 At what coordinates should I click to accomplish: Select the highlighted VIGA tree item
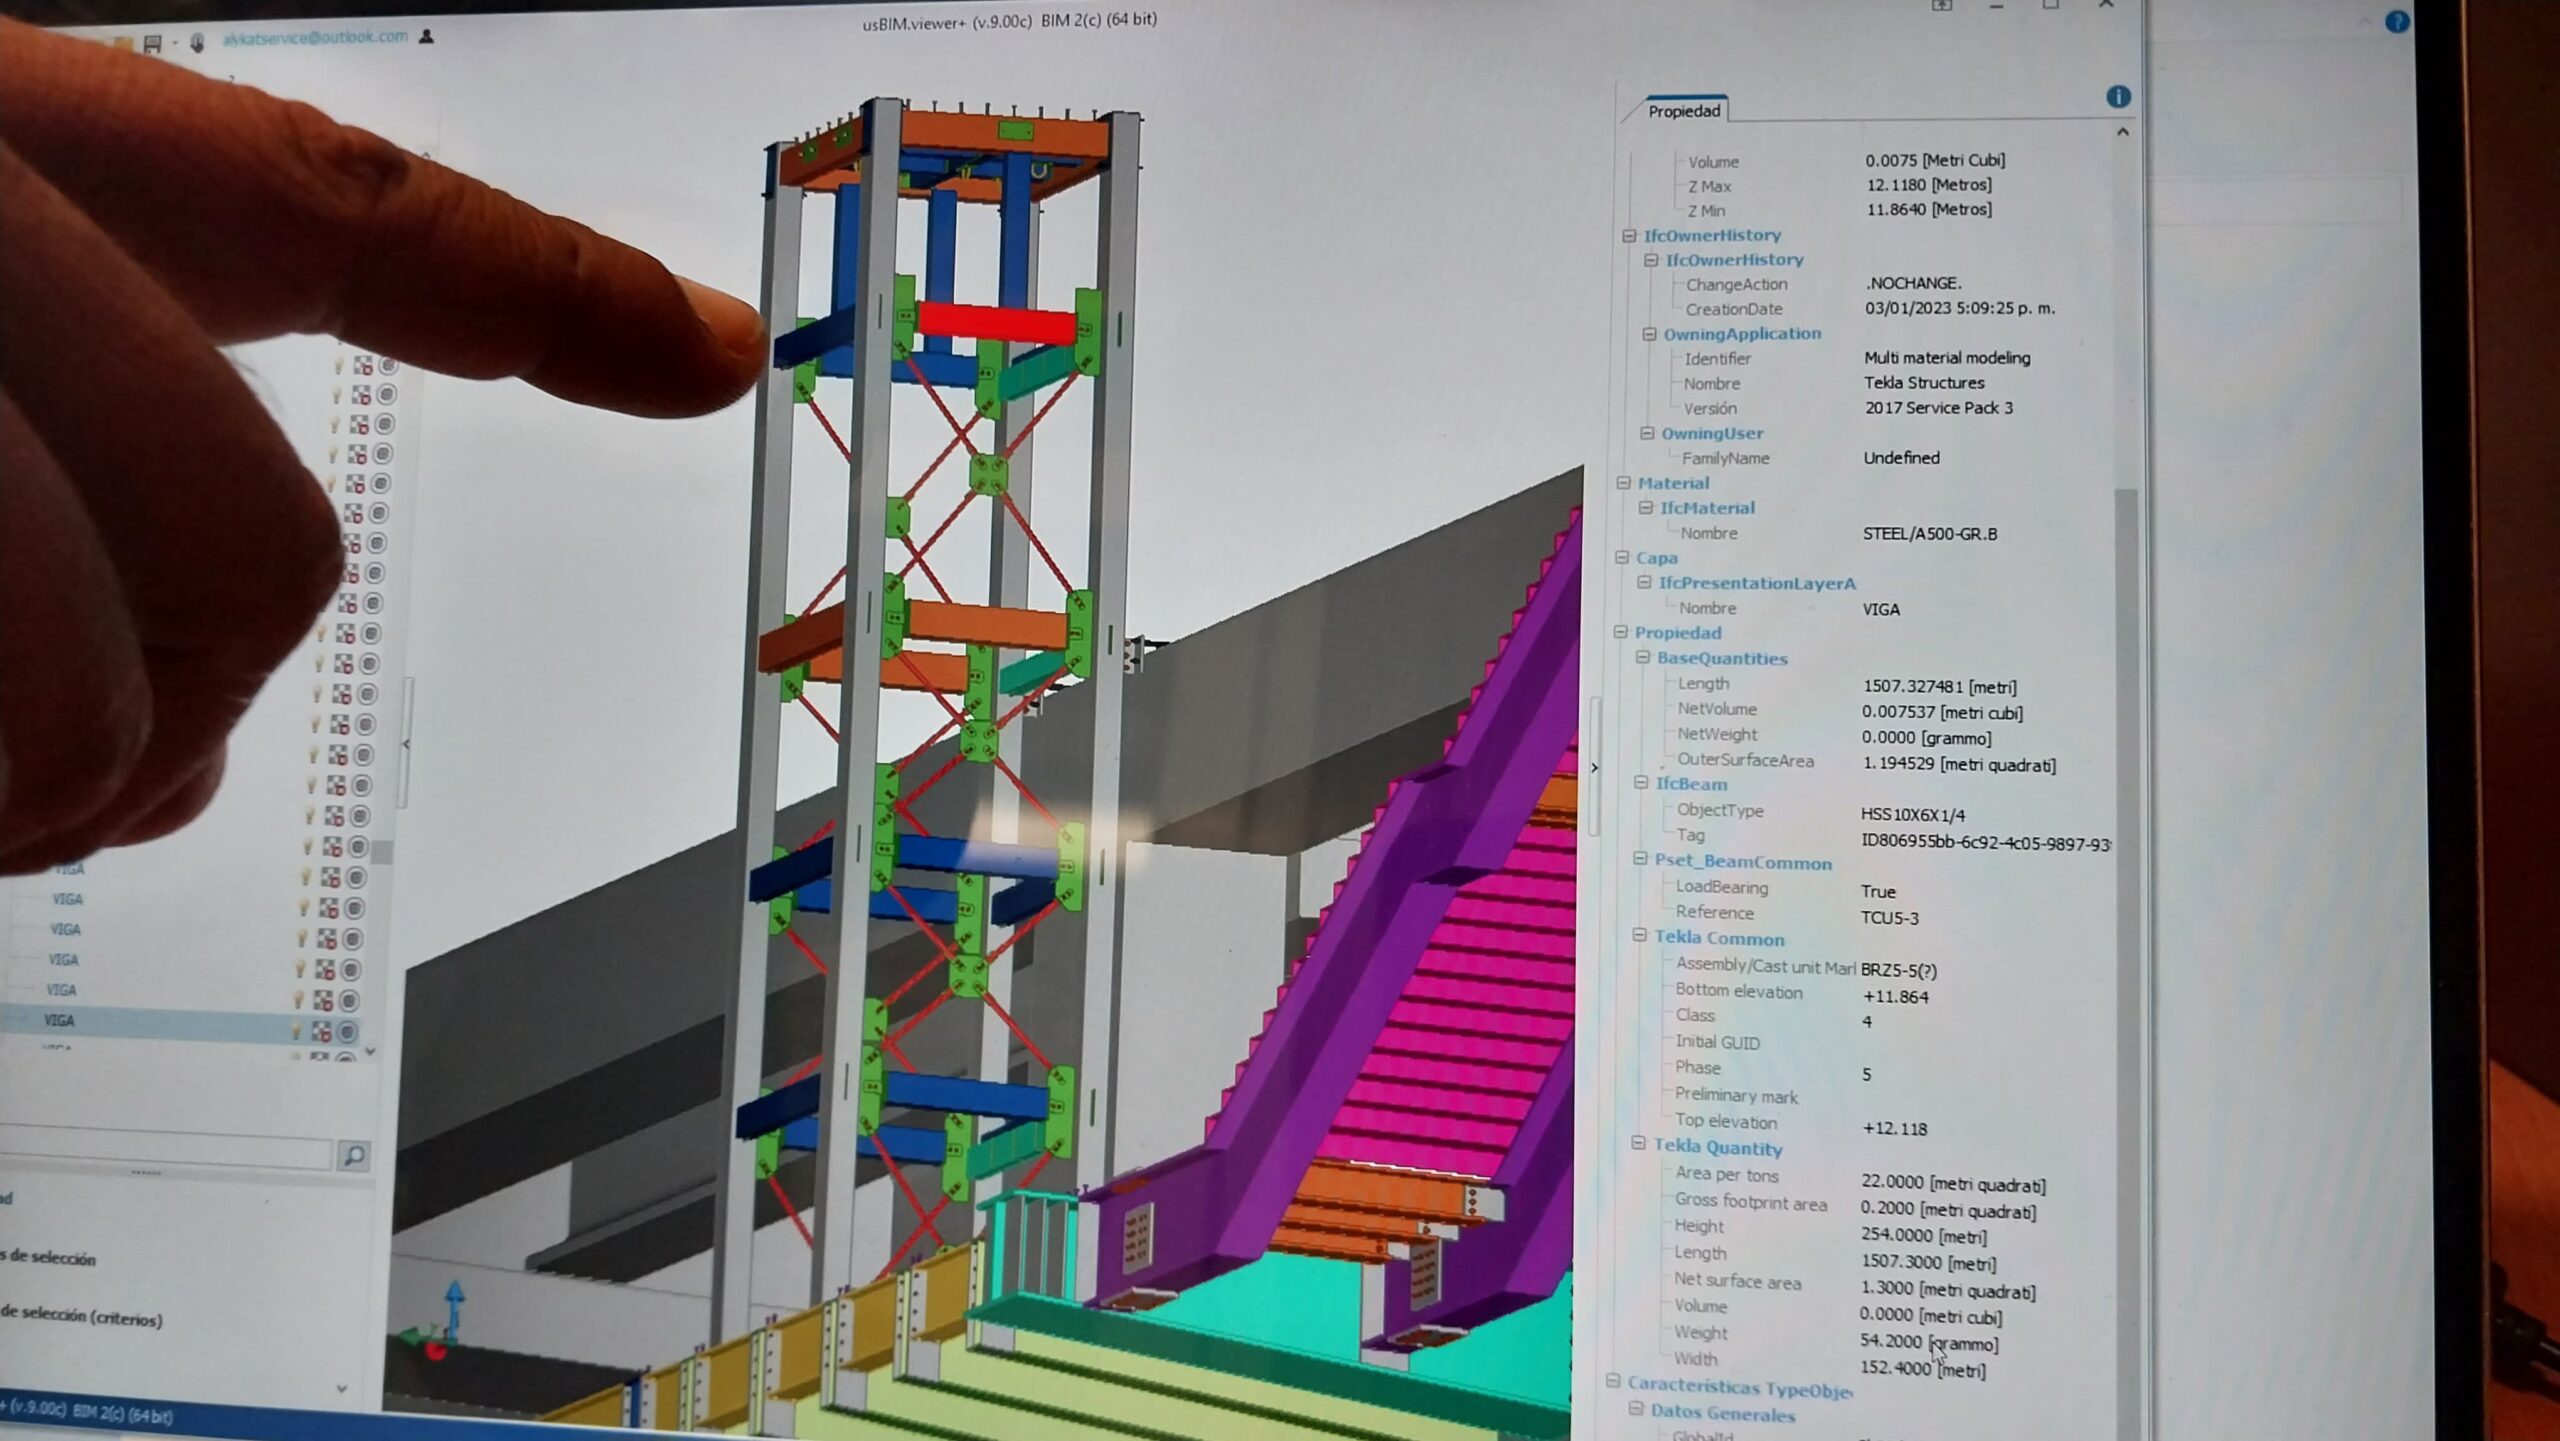pyautogui.click(x=60, y=1021)
